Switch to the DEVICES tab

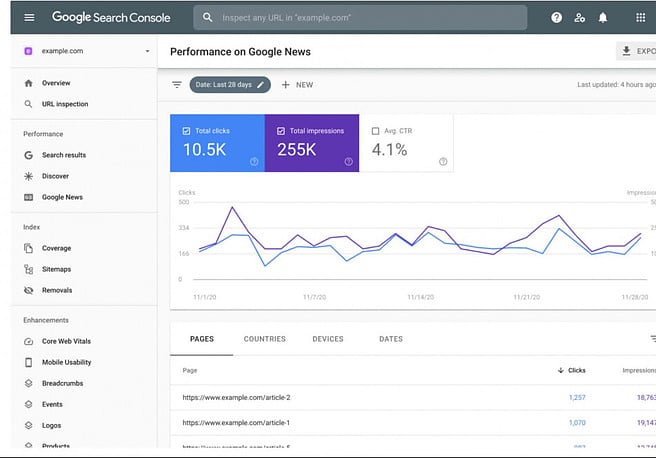[x=328, y=339]
